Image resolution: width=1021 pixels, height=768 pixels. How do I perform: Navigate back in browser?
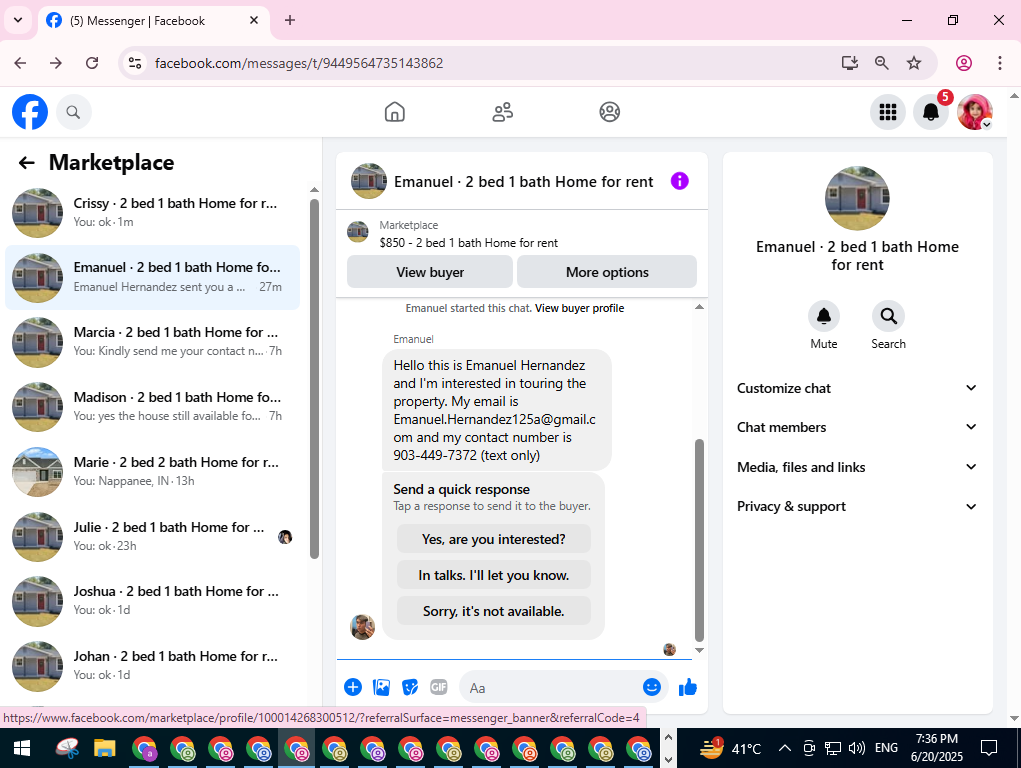click(x=20, y=63)
